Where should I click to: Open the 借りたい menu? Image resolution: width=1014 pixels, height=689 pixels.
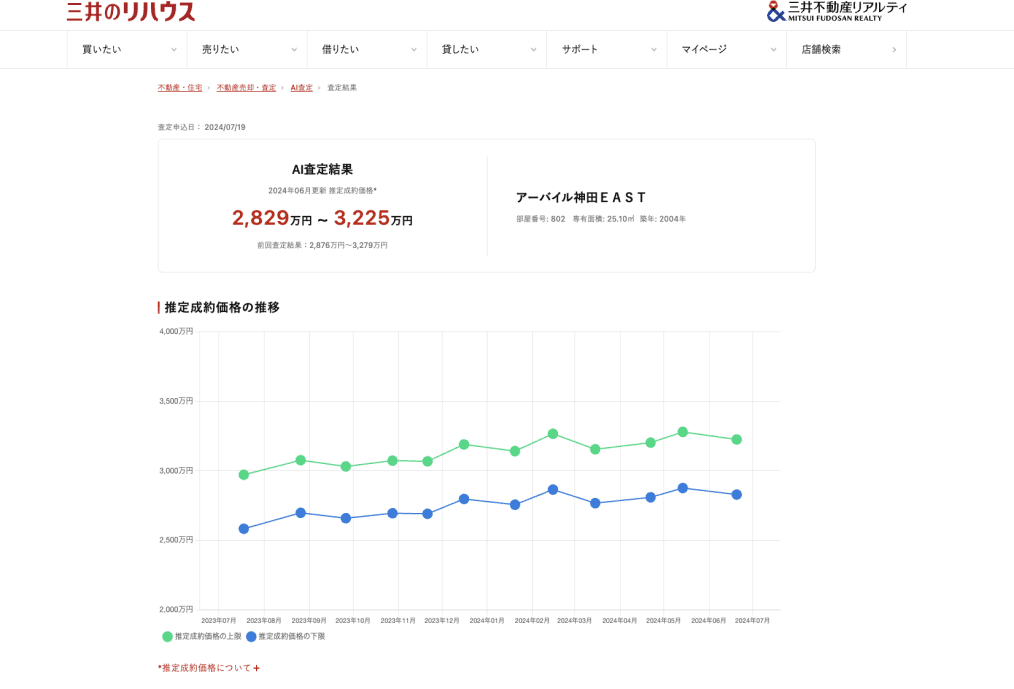point(367,49)
